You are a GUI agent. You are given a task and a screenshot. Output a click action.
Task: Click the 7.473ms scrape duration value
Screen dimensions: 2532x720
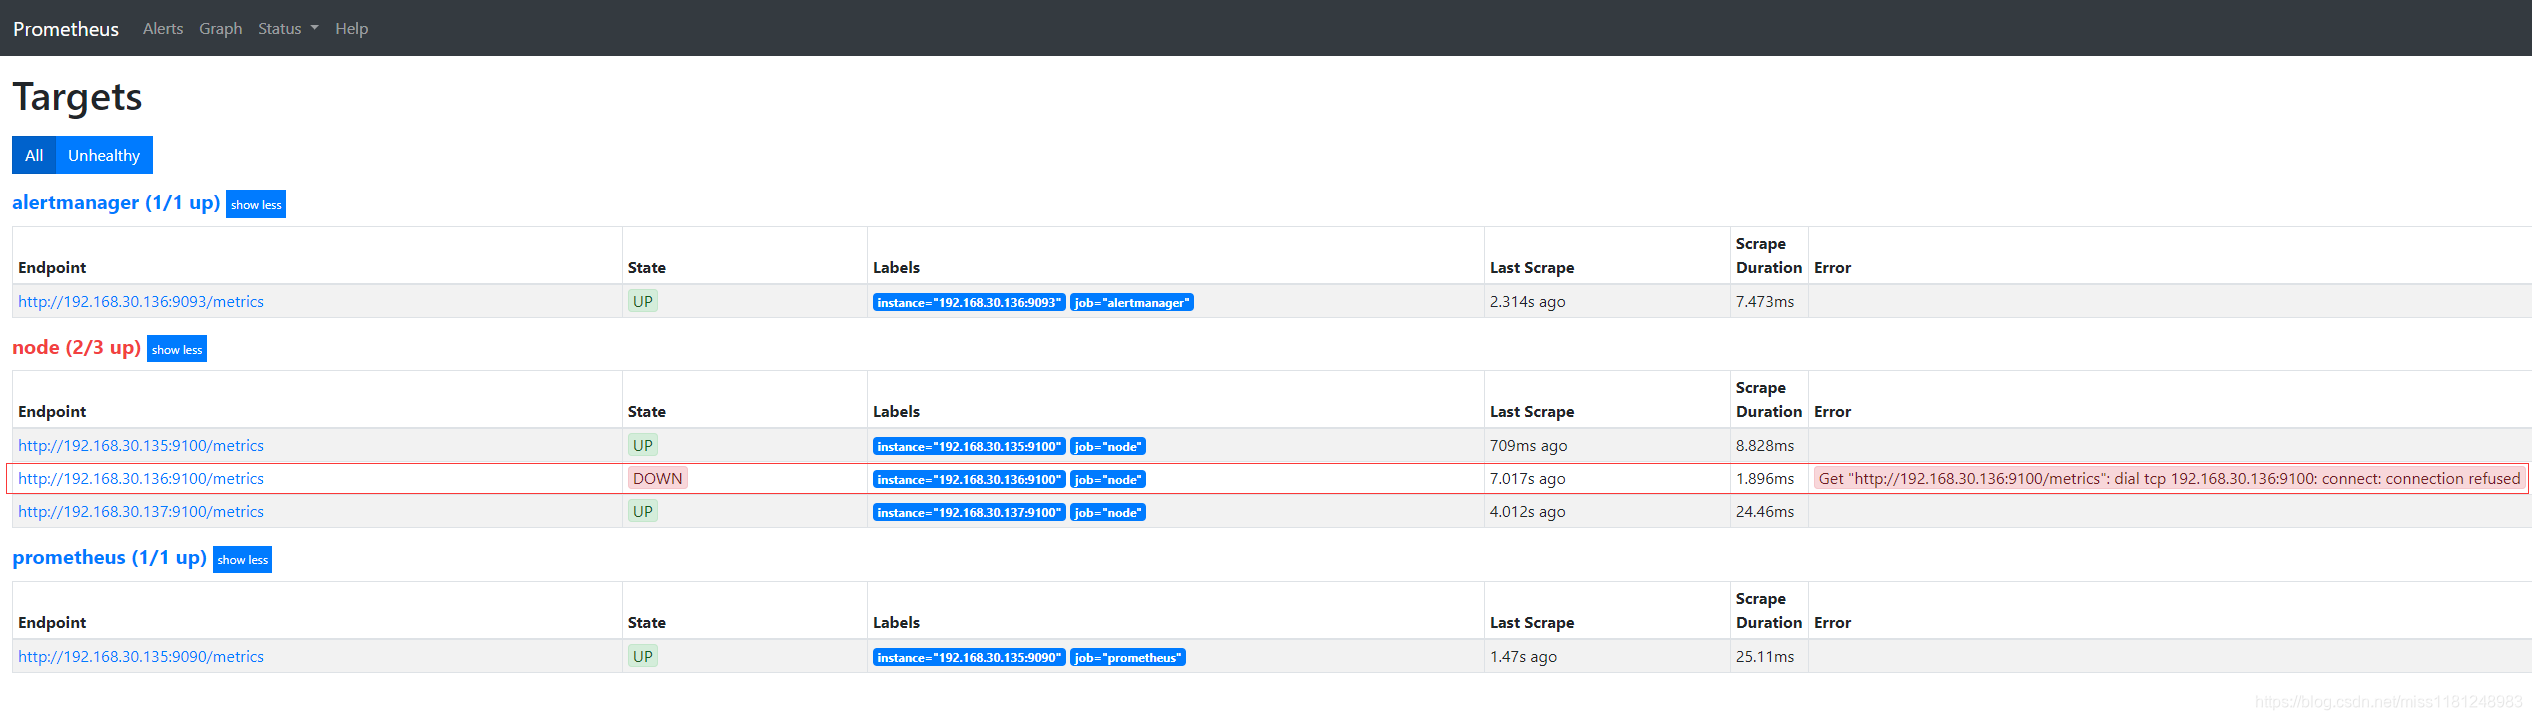coord(1765,302)
